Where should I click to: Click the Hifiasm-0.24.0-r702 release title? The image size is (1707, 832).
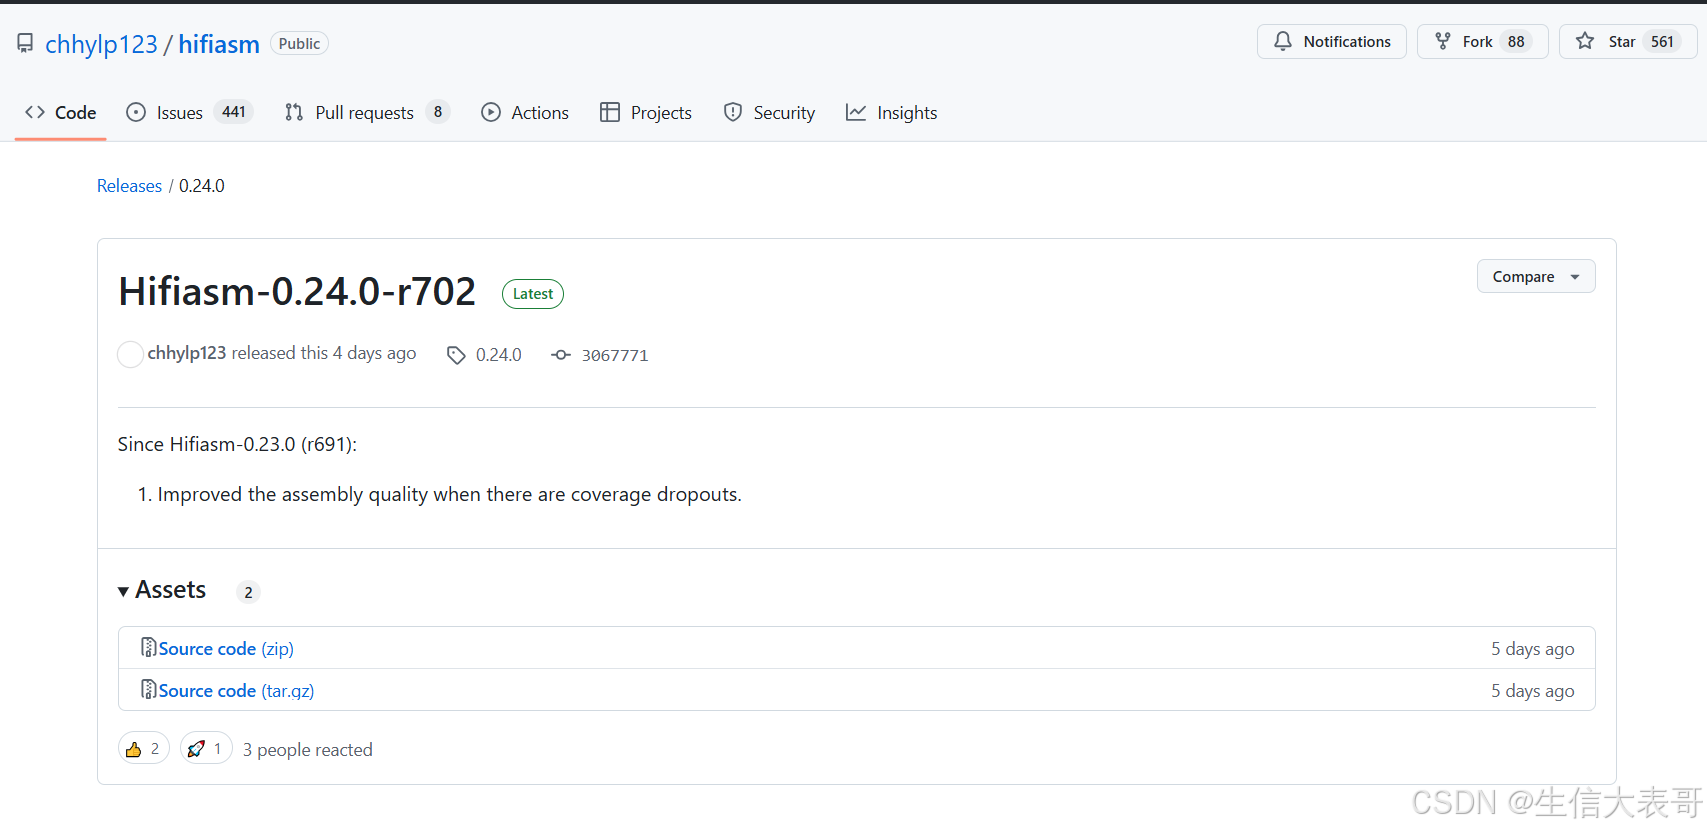pyautogui.click(x=297, y=292)
